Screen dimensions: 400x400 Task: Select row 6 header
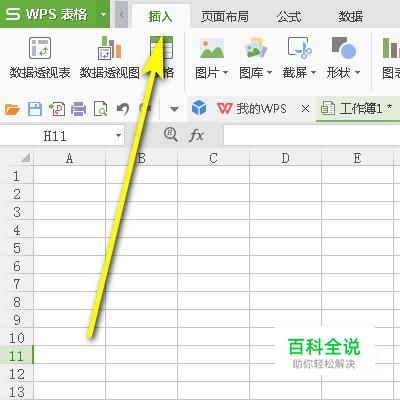click(x=16, y=266)
